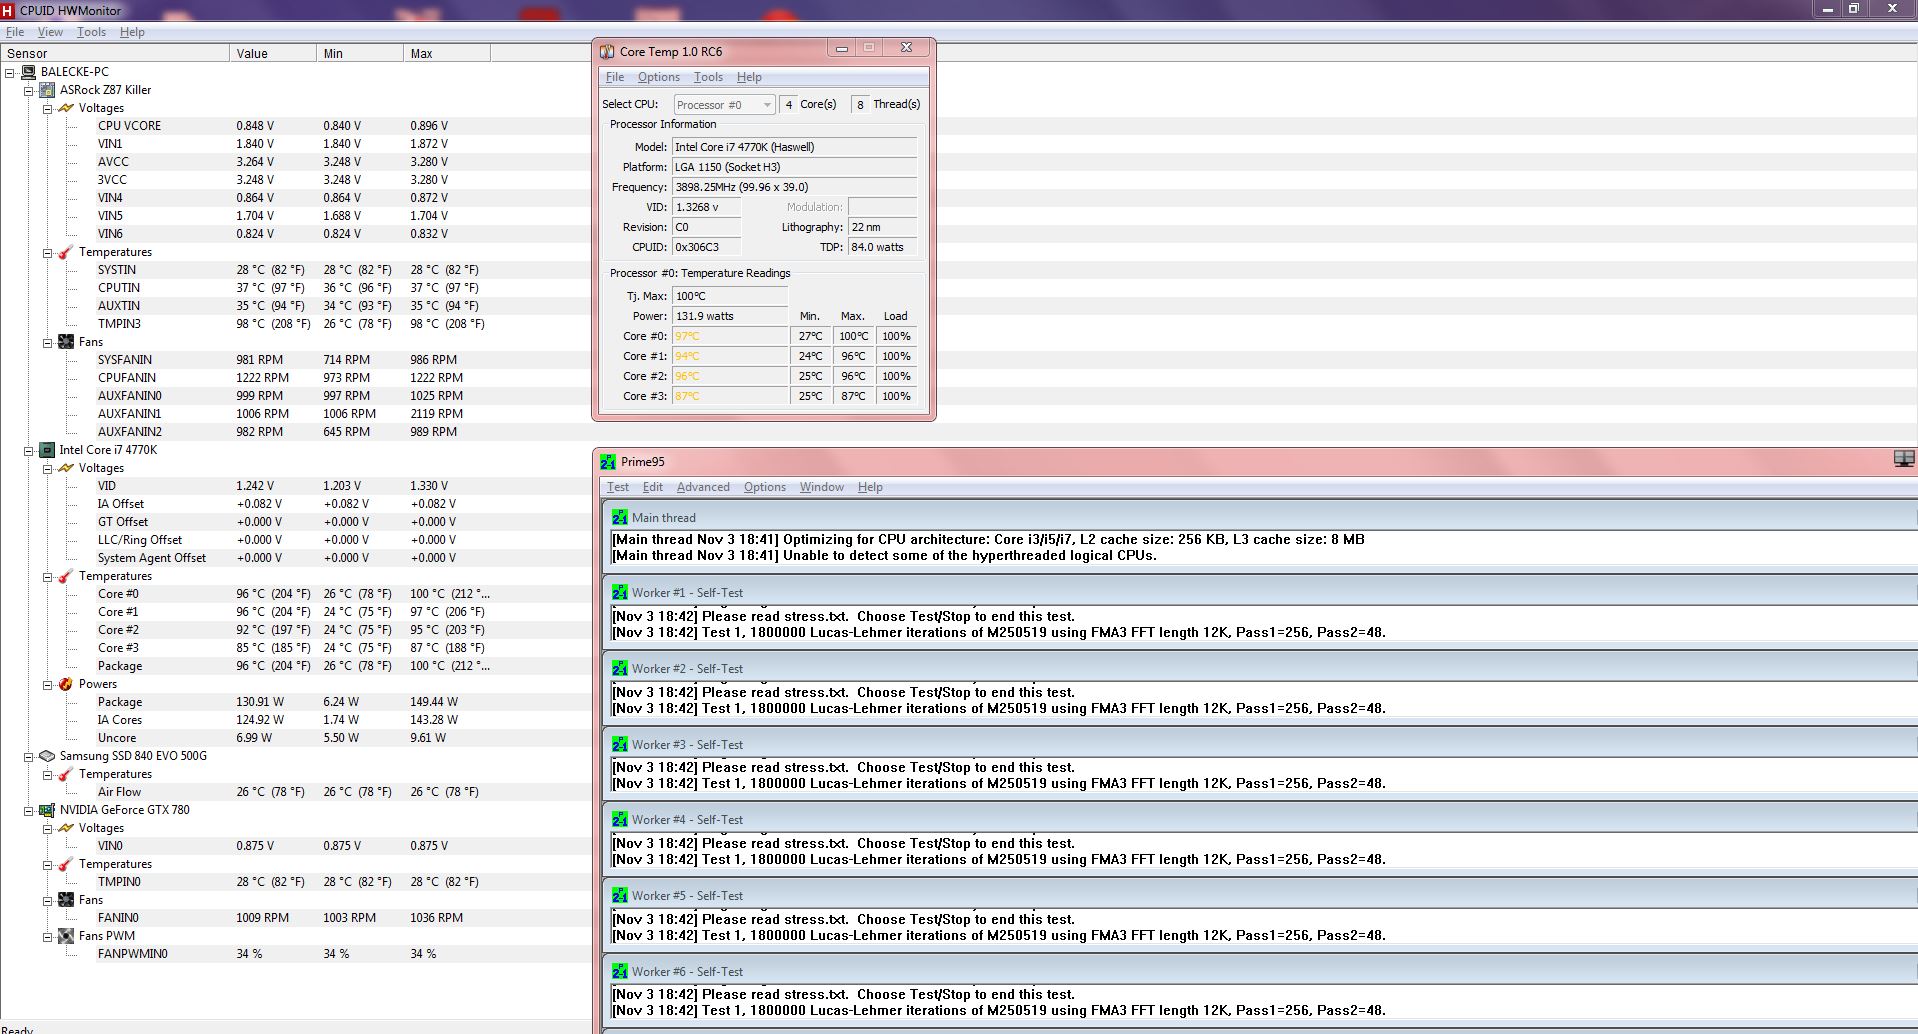Collapse the Samsung SSD 840 EVO 500G node
The width and height of the screenshot is (1918, 1034).
tap(29, 756)
